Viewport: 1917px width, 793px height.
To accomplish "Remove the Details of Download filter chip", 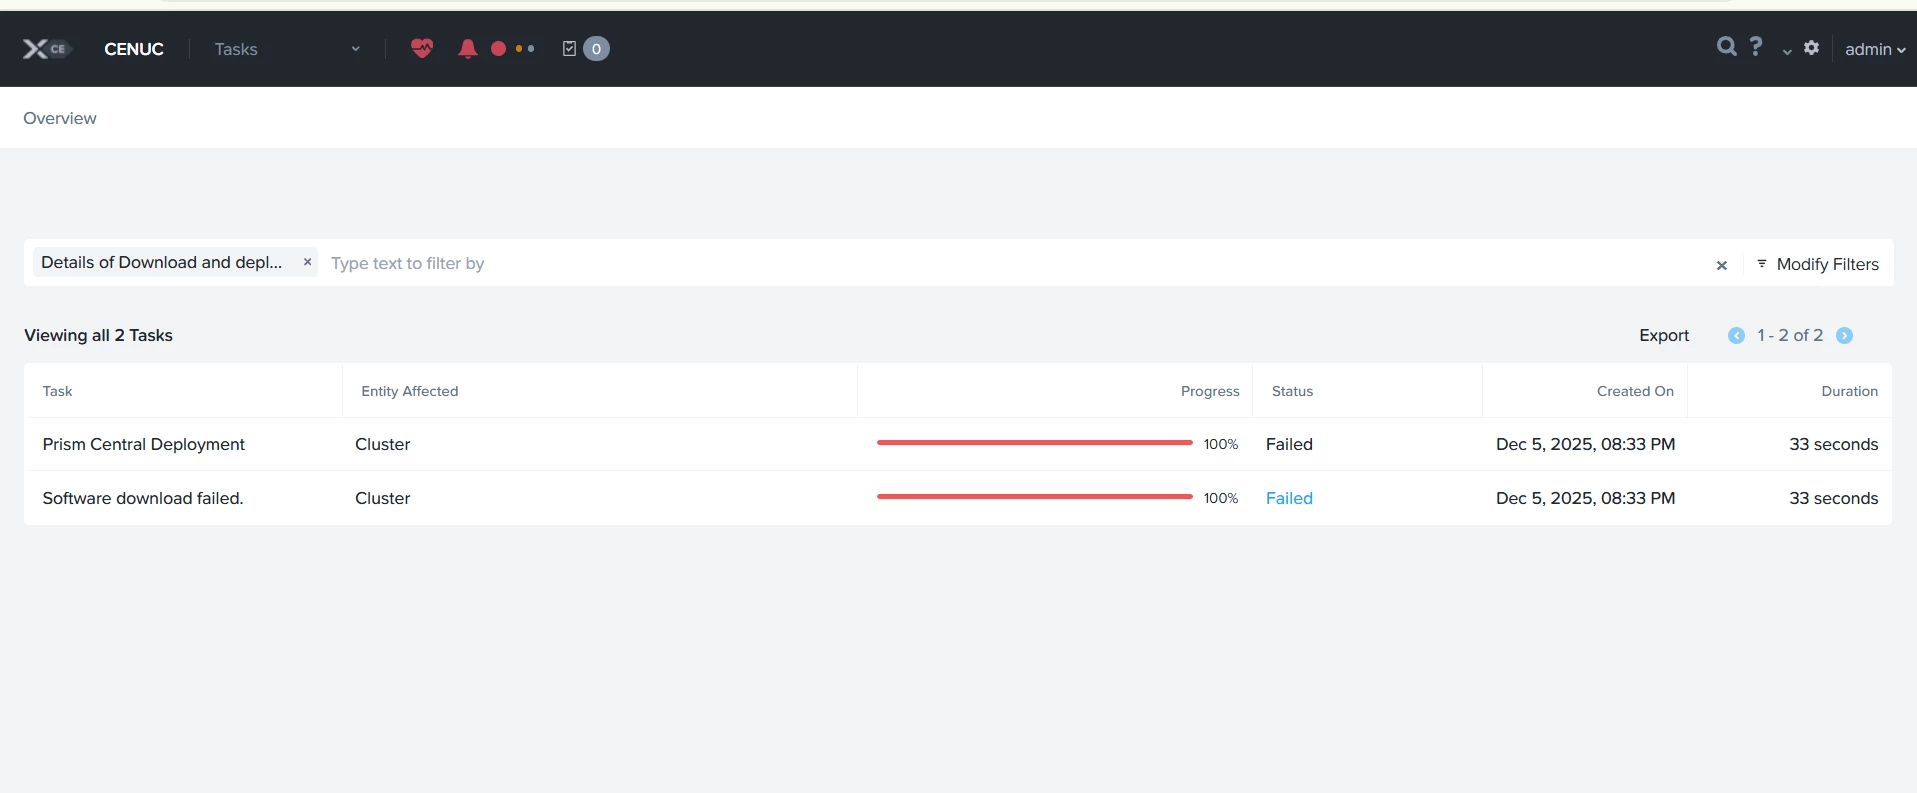I will [307, 262].
